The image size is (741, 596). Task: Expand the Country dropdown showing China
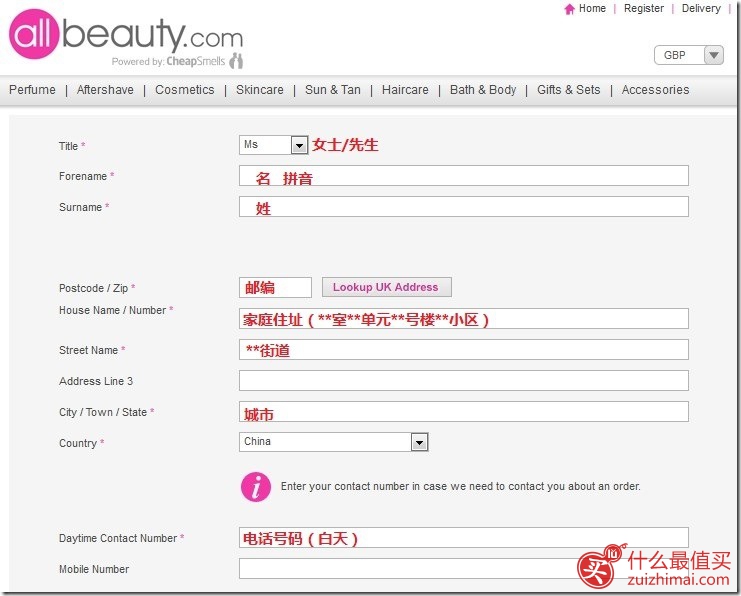coord(334,442)
